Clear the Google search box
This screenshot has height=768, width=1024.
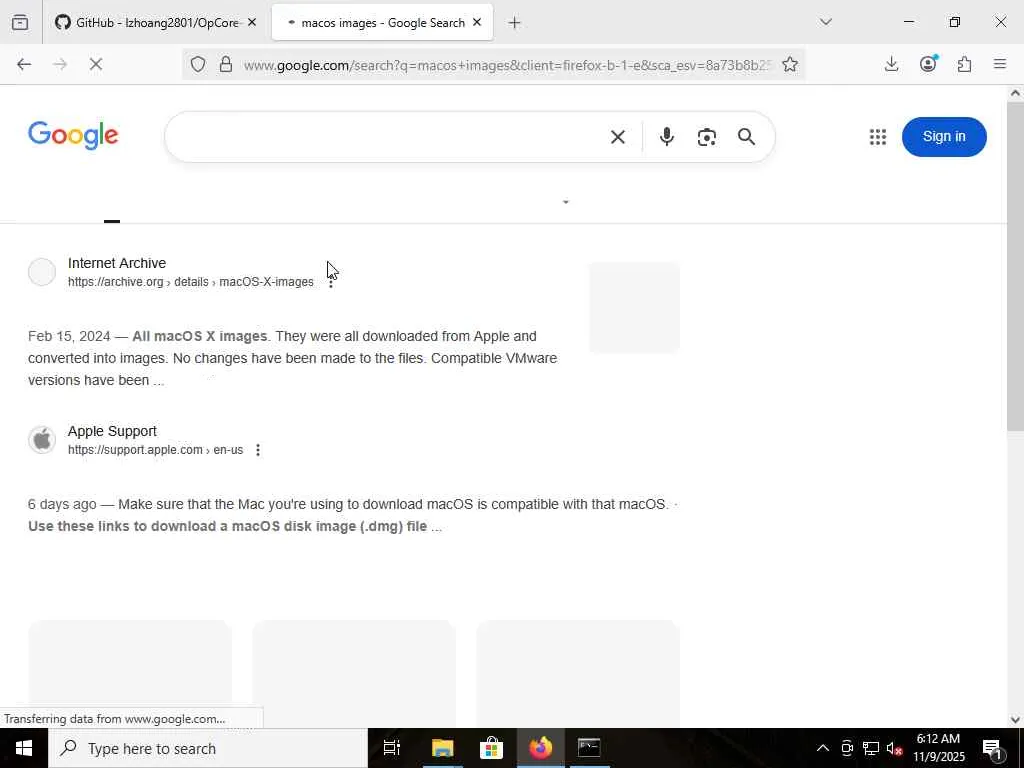point(617,137)
